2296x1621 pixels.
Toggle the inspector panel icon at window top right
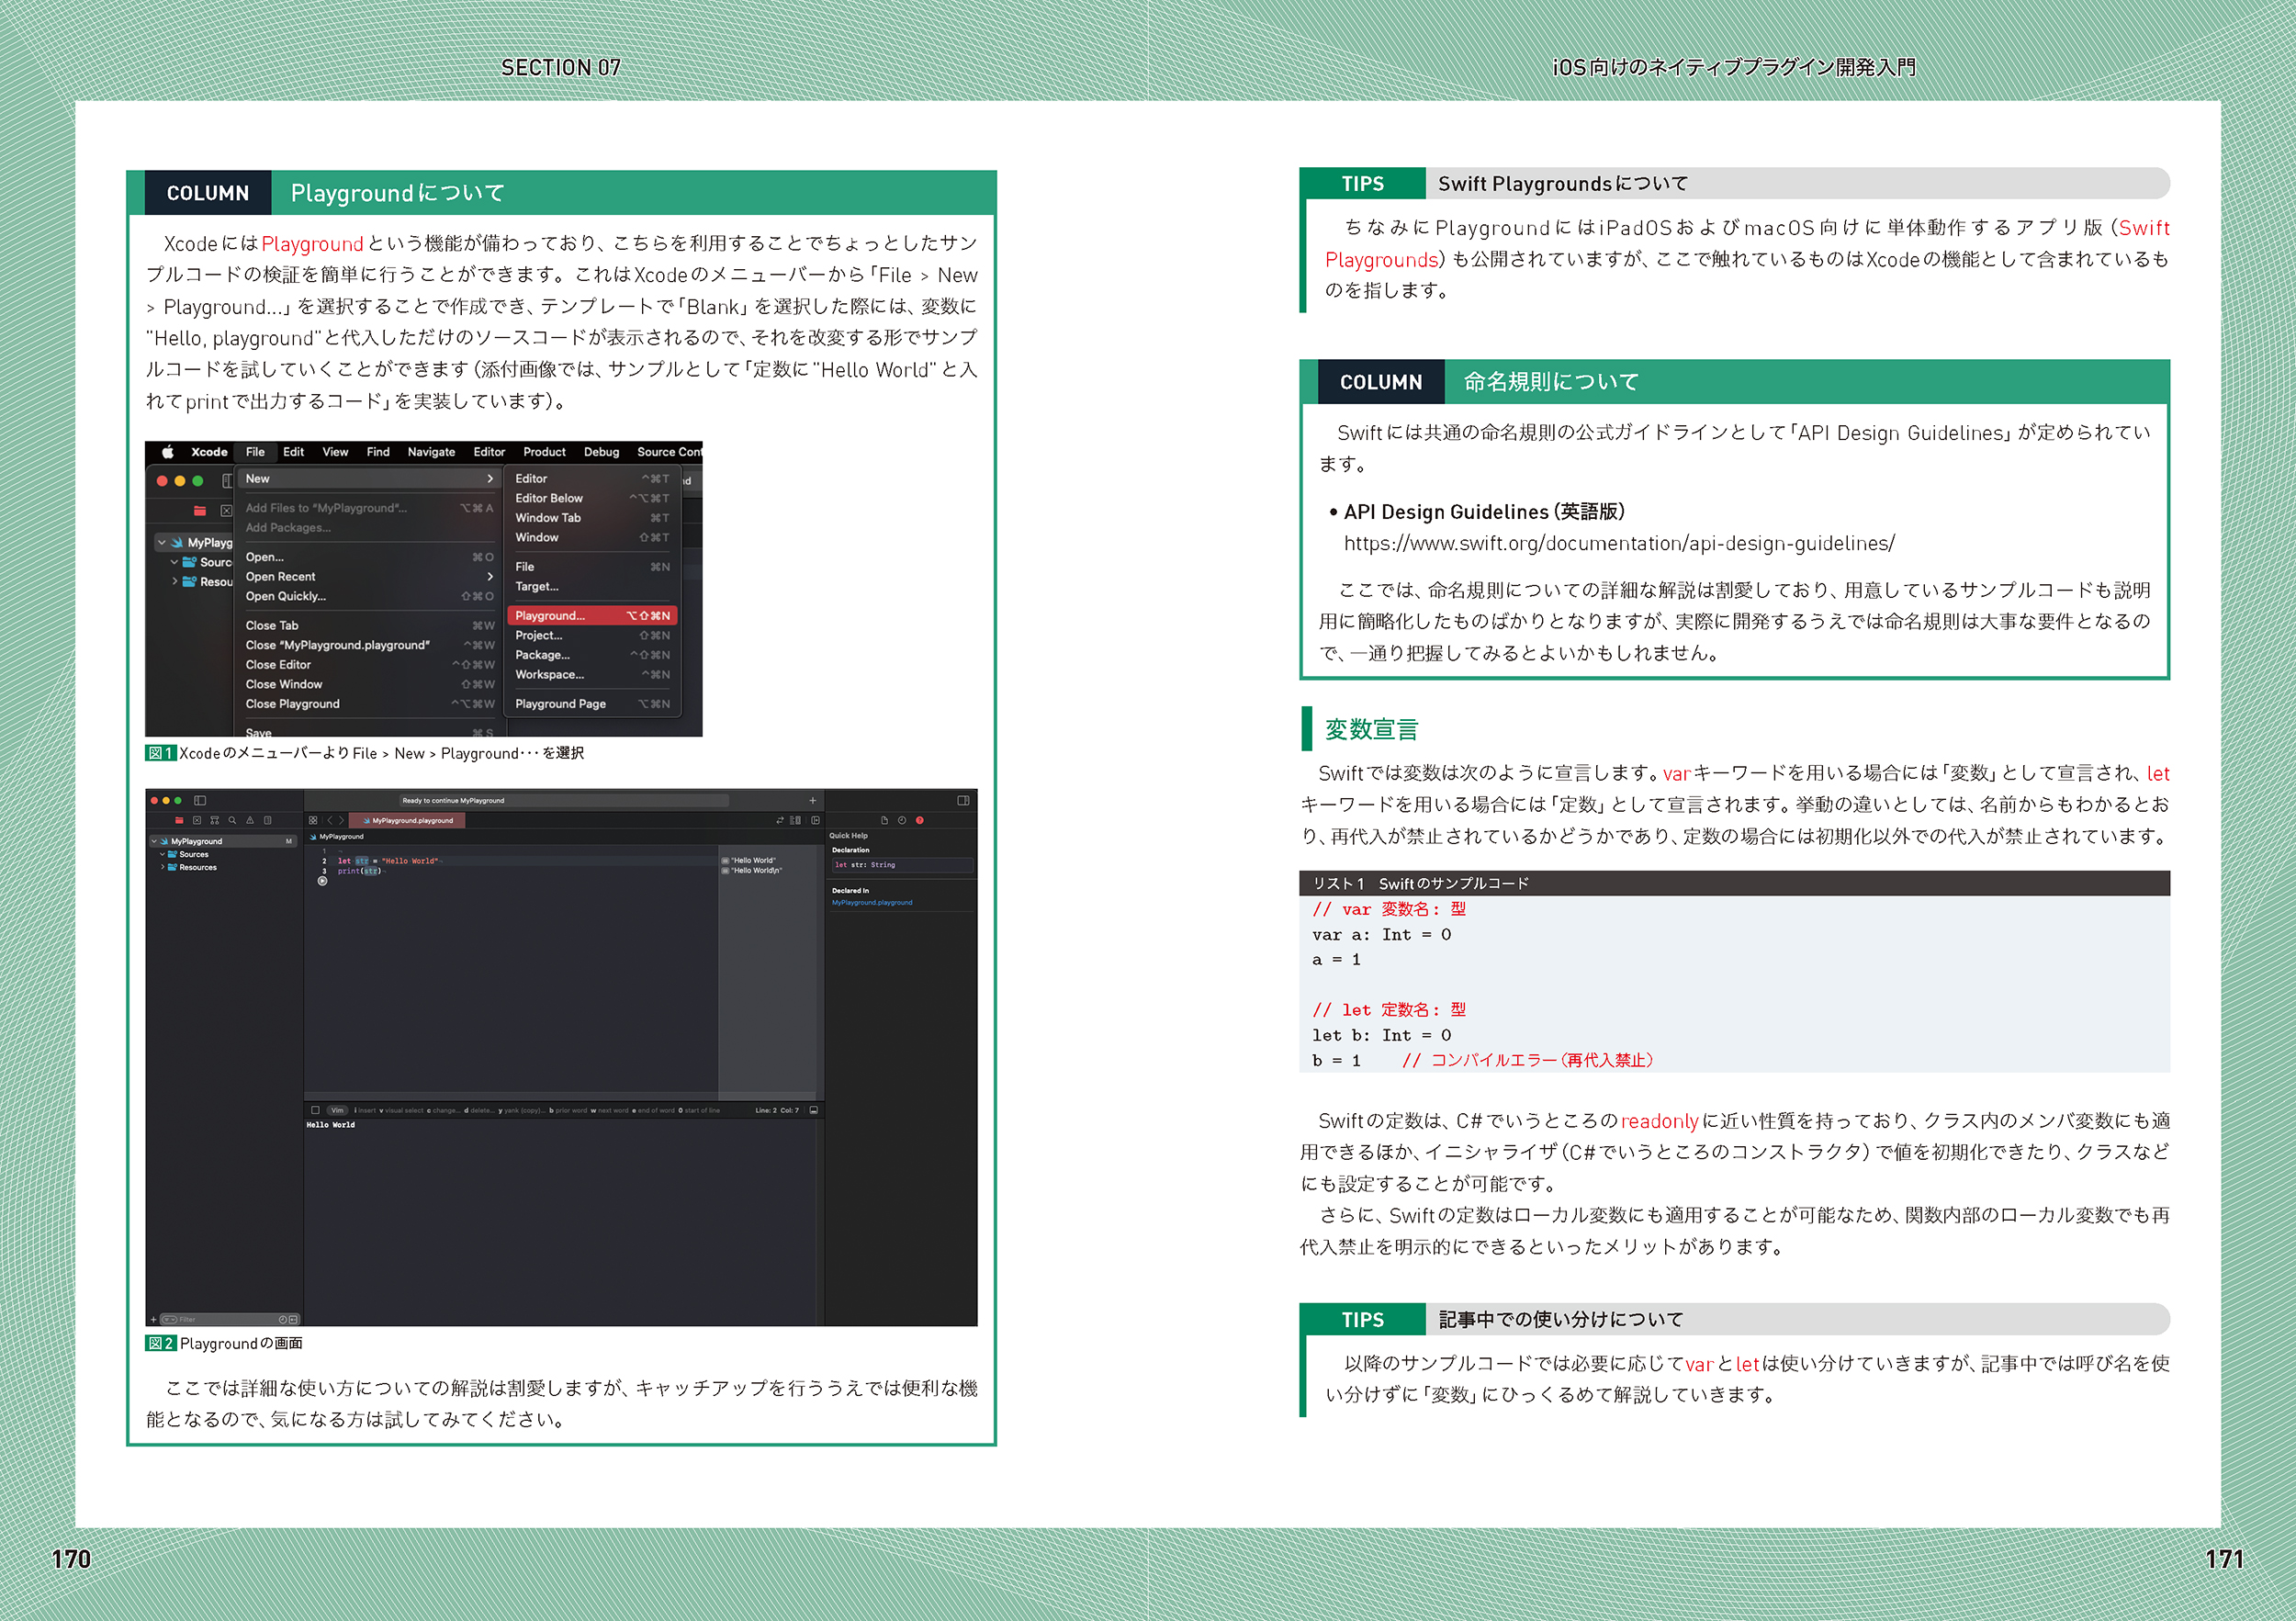[963, 800]
